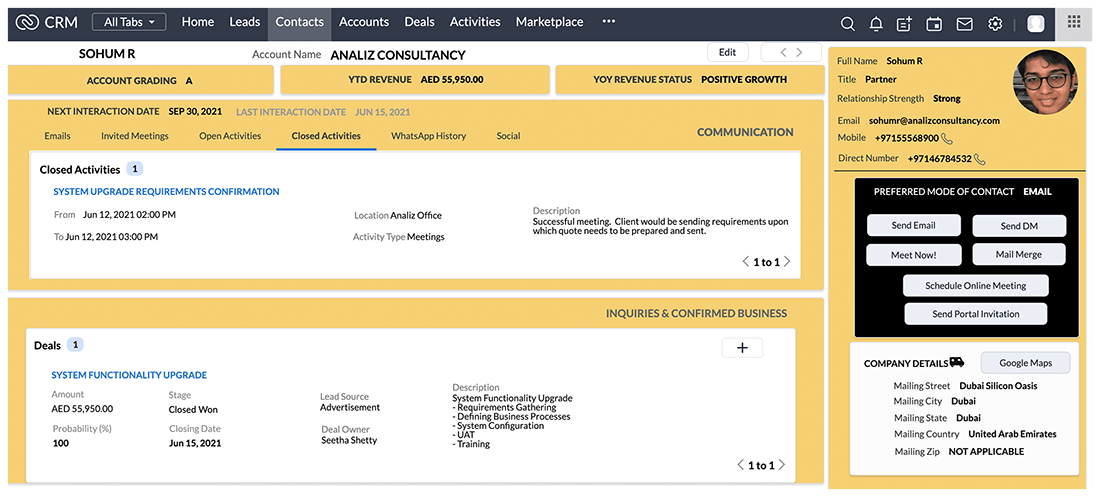Call the Direct Number phone icon

[980, 159]
